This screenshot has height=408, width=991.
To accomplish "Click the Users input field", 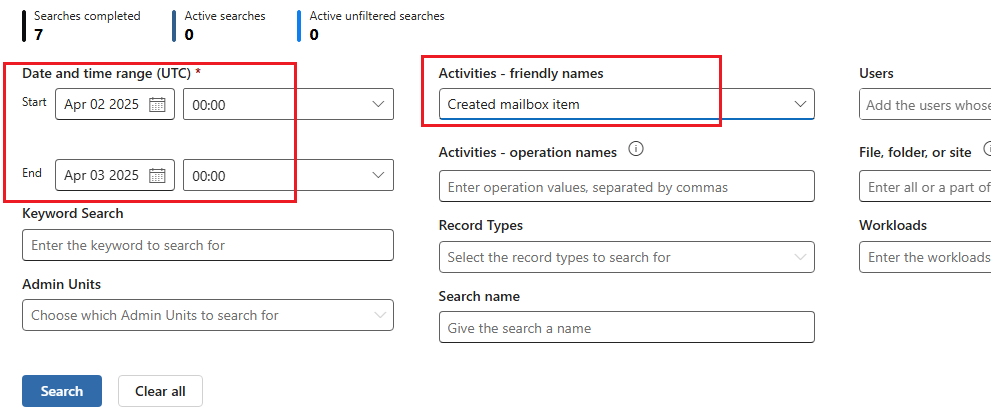I will (925, 105).
